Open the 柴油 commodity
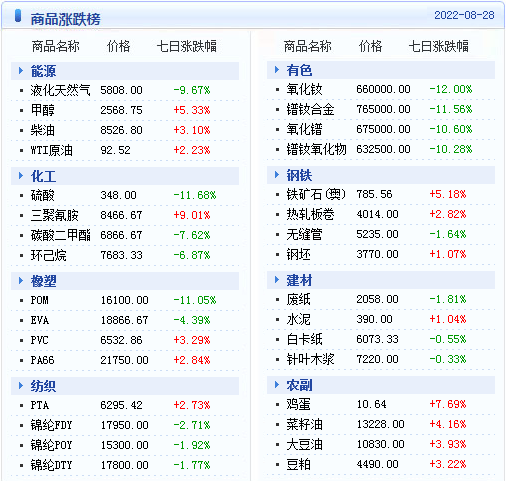 click(42, 130)
